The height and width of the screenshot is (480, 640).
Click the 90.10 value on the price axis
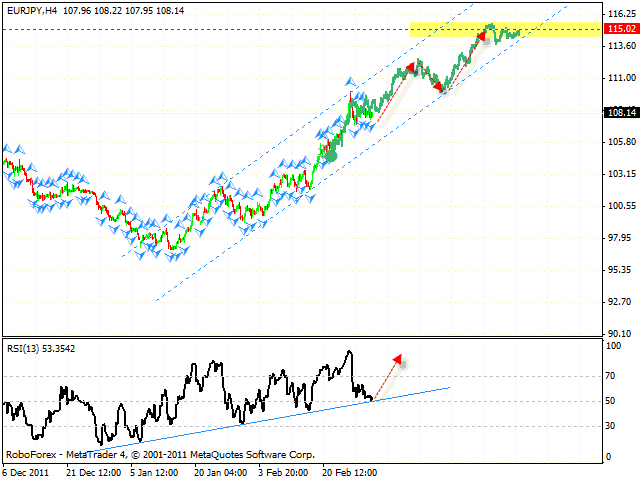point(620,333)
